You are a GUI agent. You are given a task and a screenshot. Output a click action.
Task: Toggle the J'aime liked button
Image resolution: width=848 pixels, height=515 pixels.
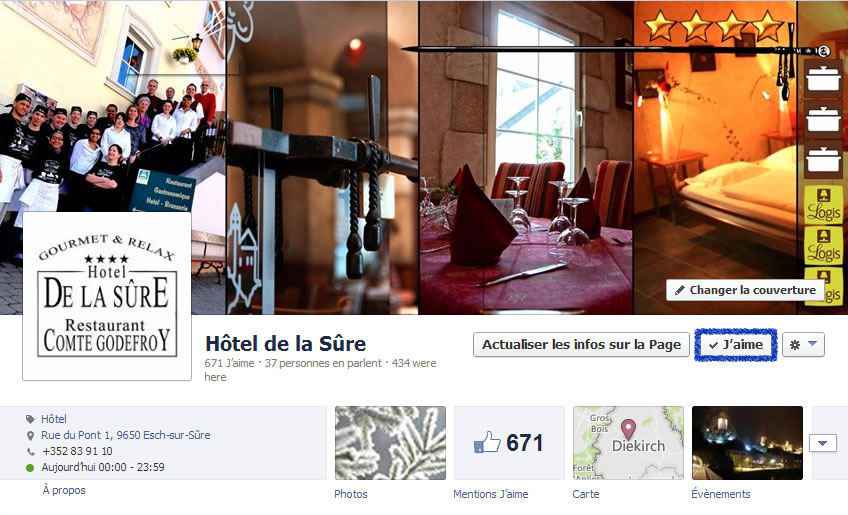click(736, 345)
